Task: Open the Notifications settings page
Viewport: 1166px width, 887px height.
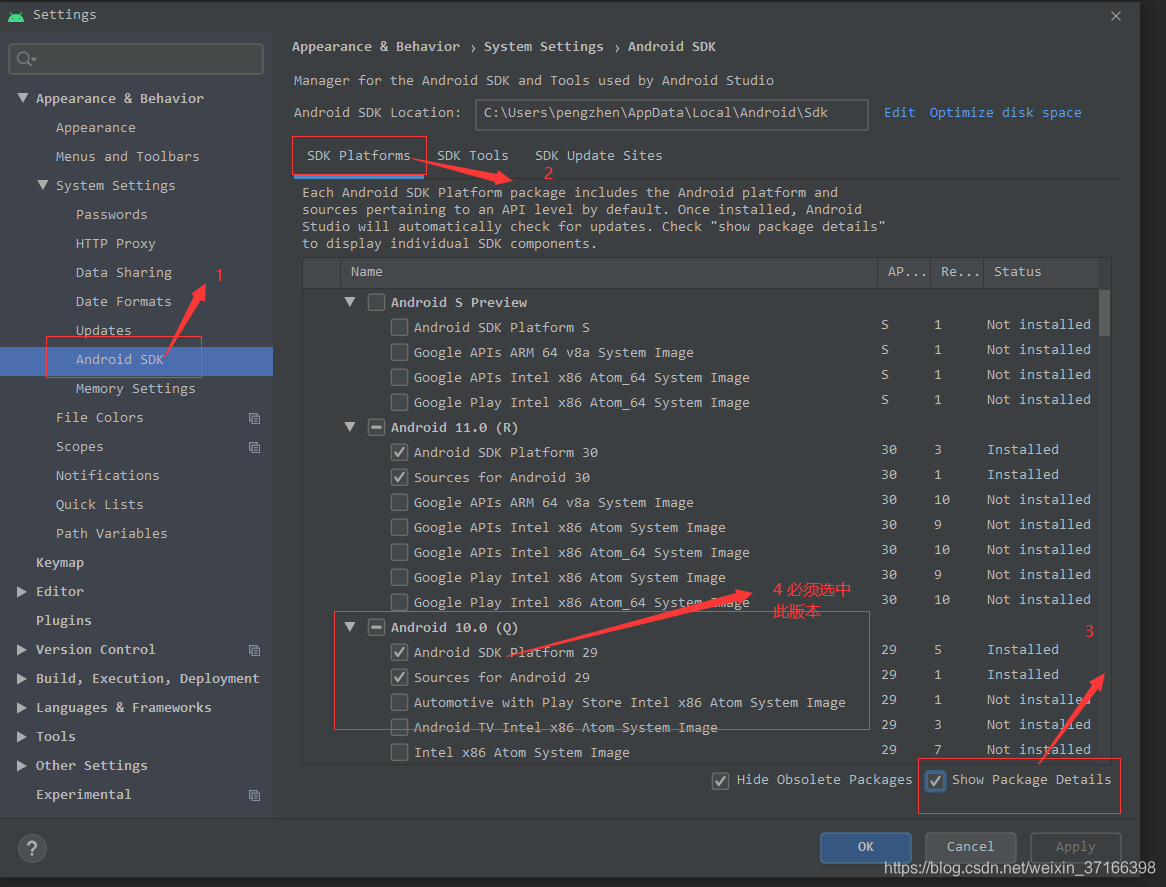Action: point(107,476)
